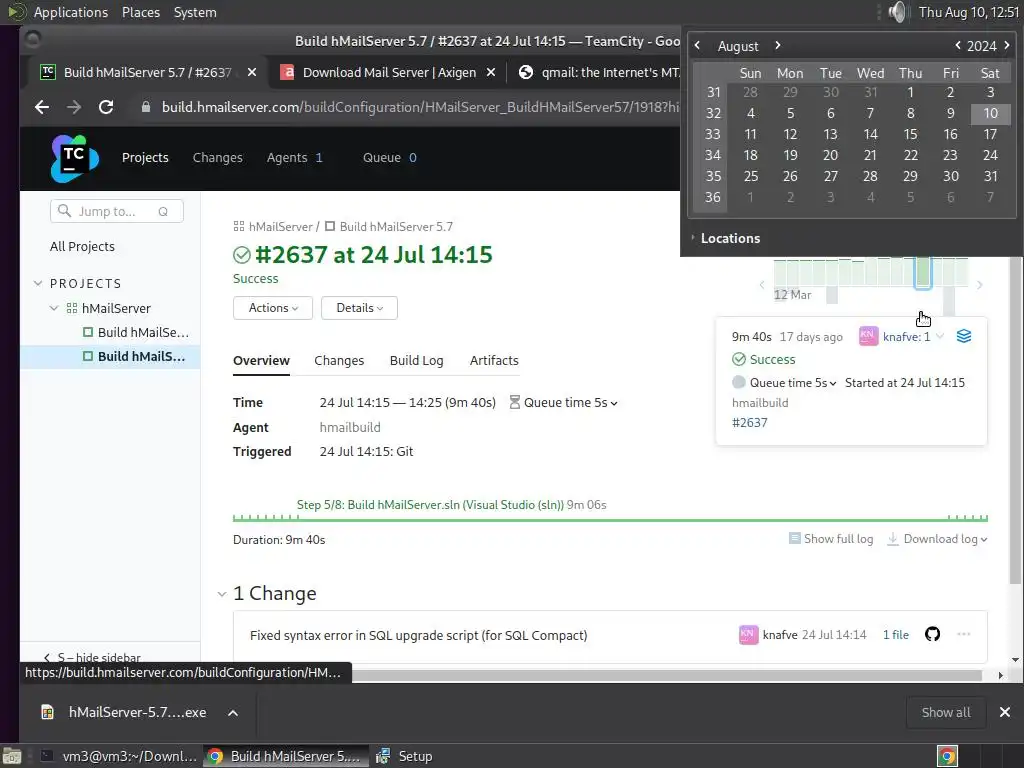Open the Actions dropdown
Image resolution: width=1024 pixels, height=768 pixels.
(273, 308)
